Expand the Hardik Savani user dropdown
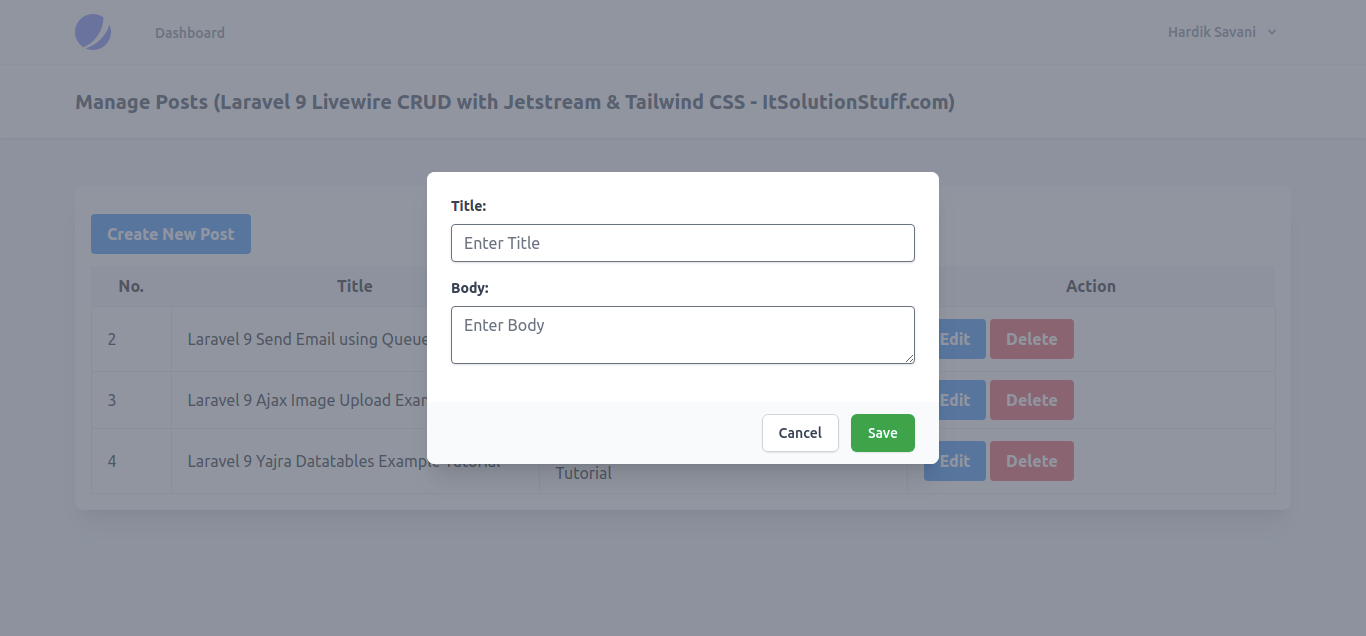The image size is (1366, 636). point(1222,32)
